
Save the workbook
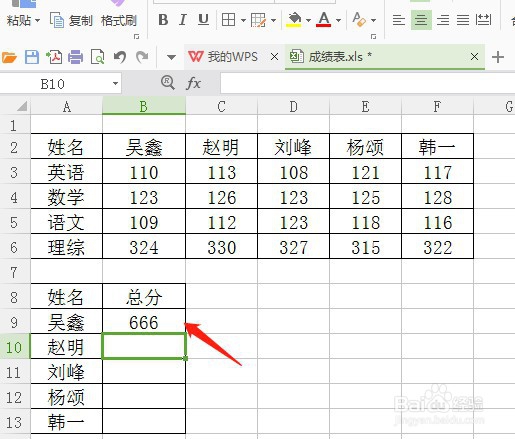tap(32, 57)
